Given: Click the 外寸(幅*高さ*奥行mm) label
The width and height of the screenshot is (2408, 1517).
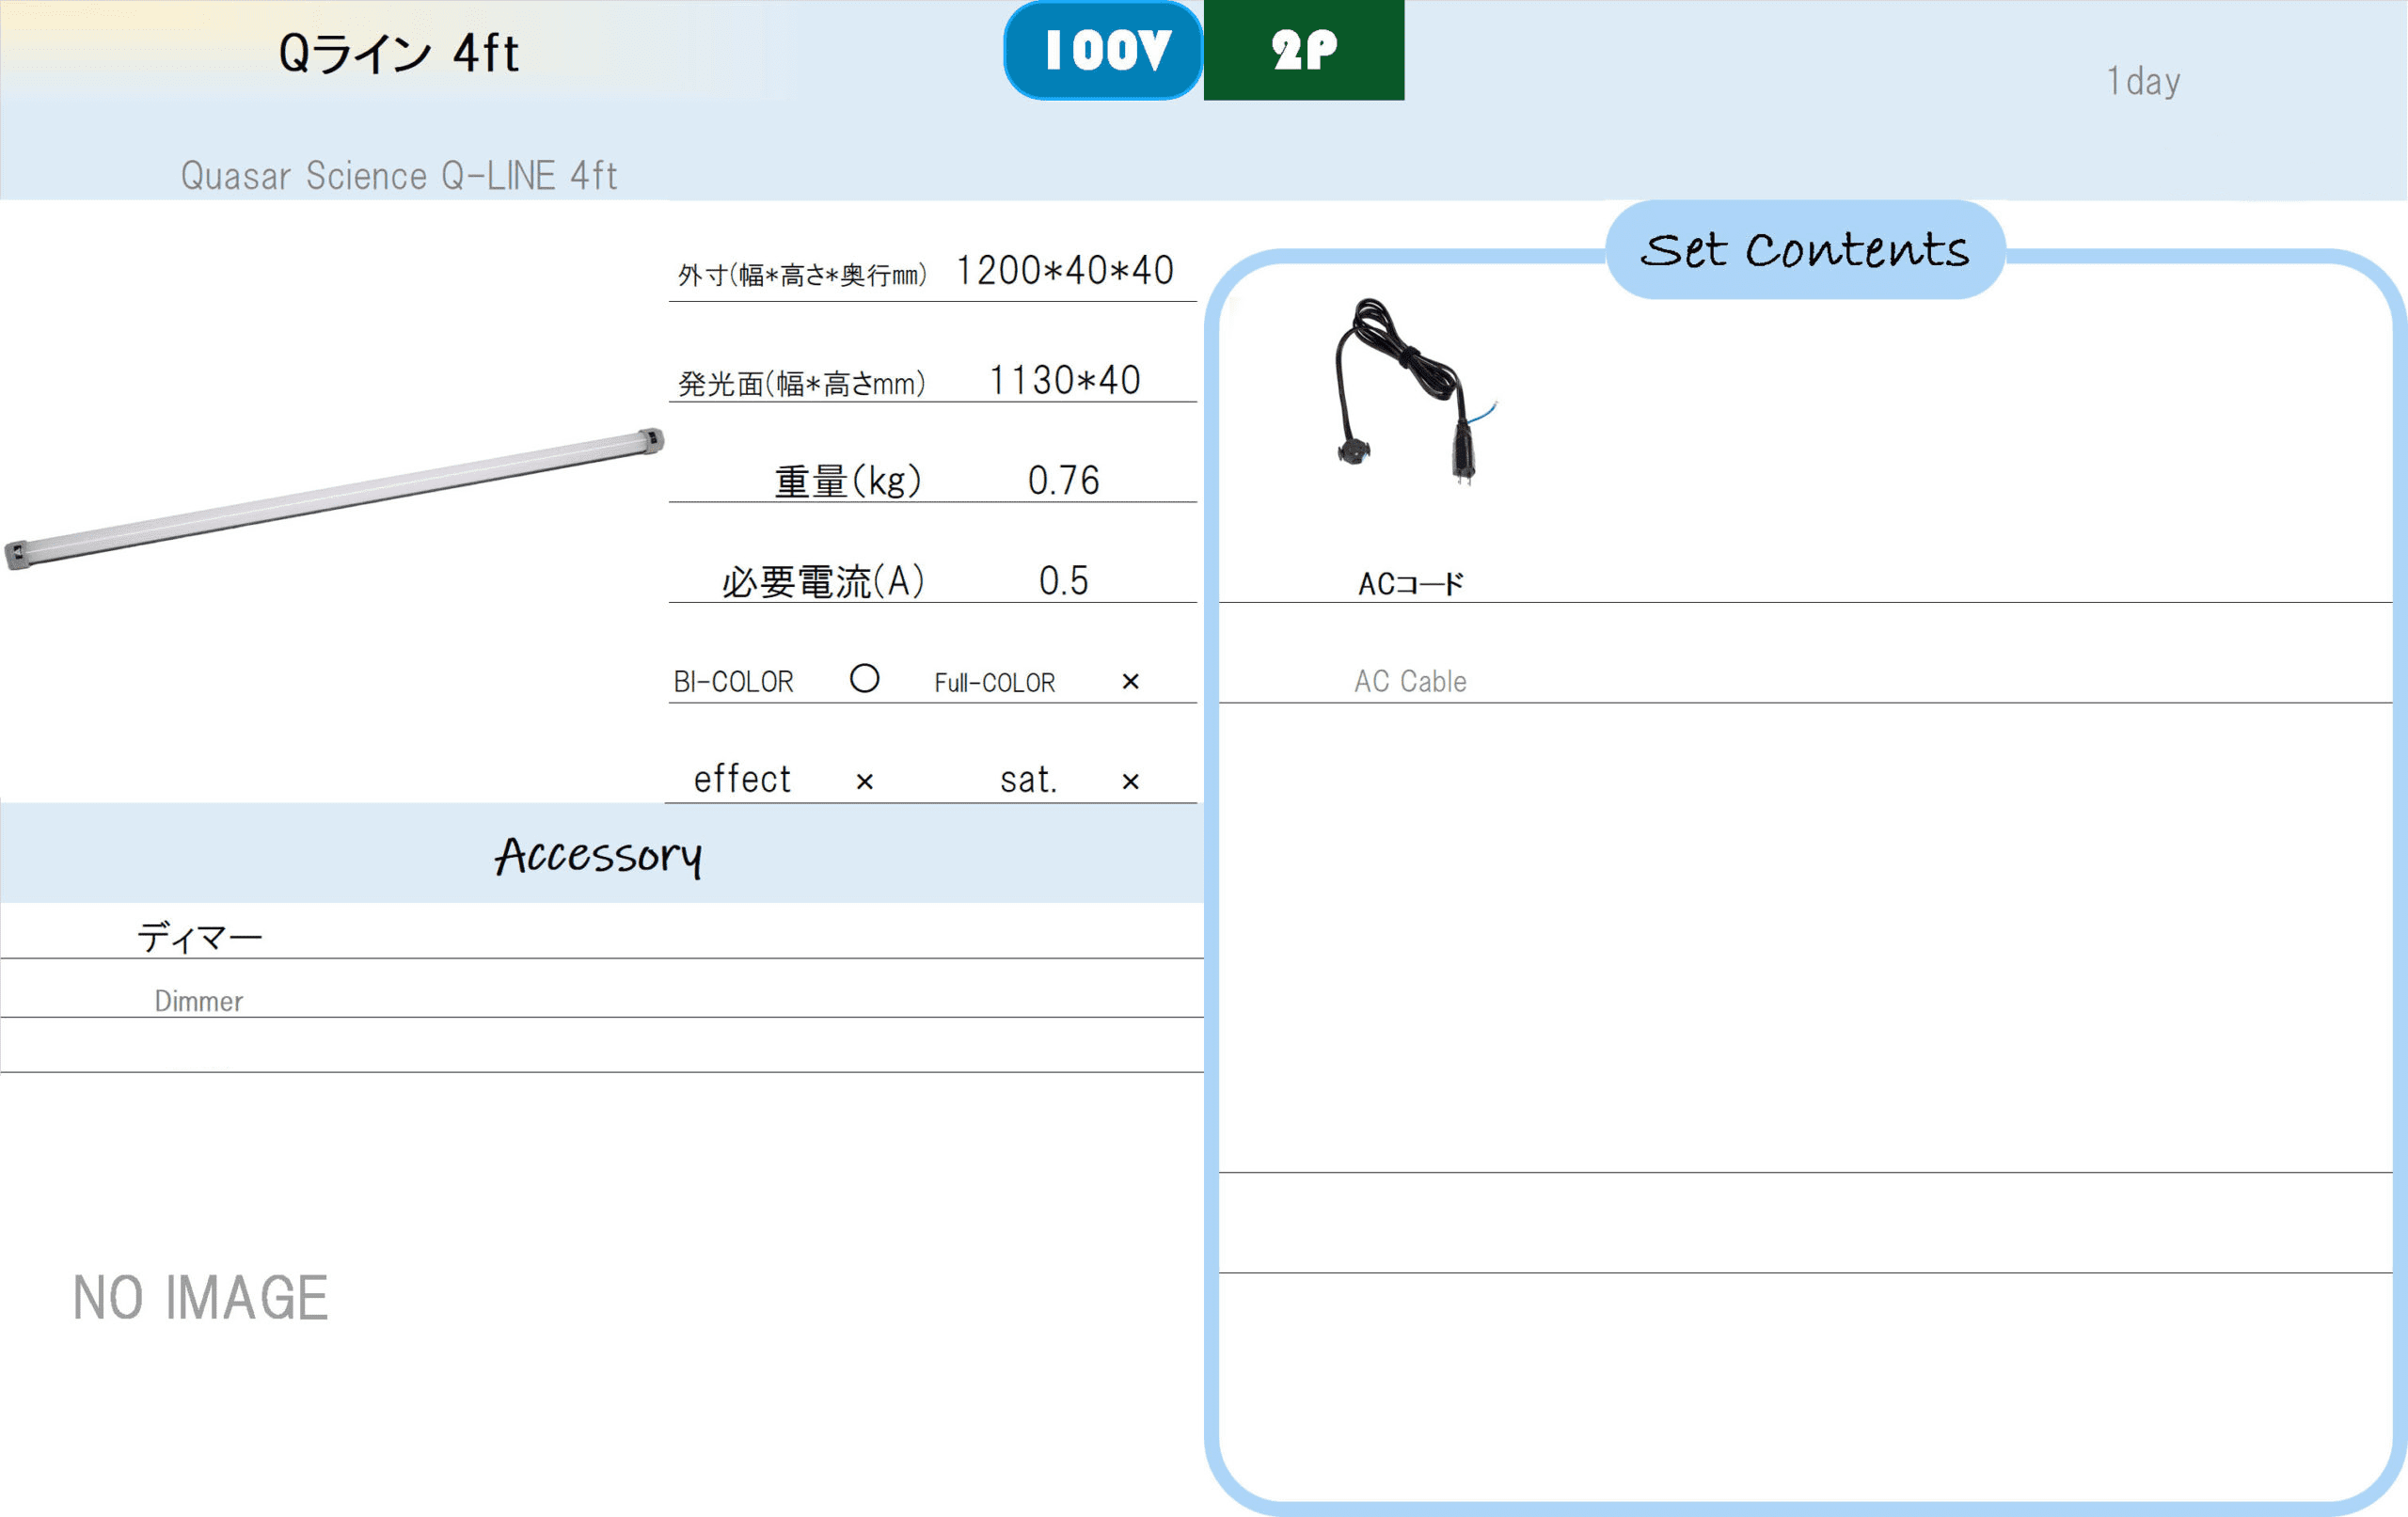Looking at the screenshot, I should [803, 275].
